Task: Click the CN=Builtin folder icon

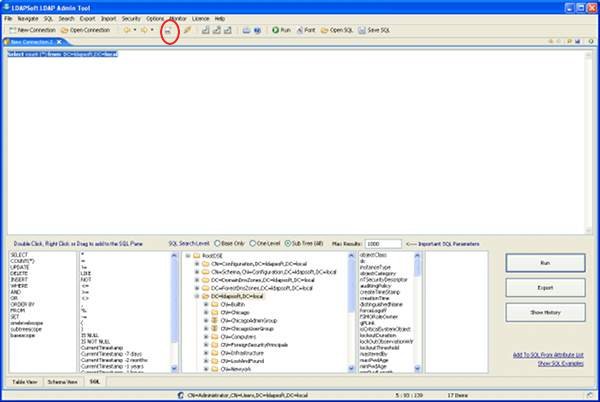Action: coord(215,304)
